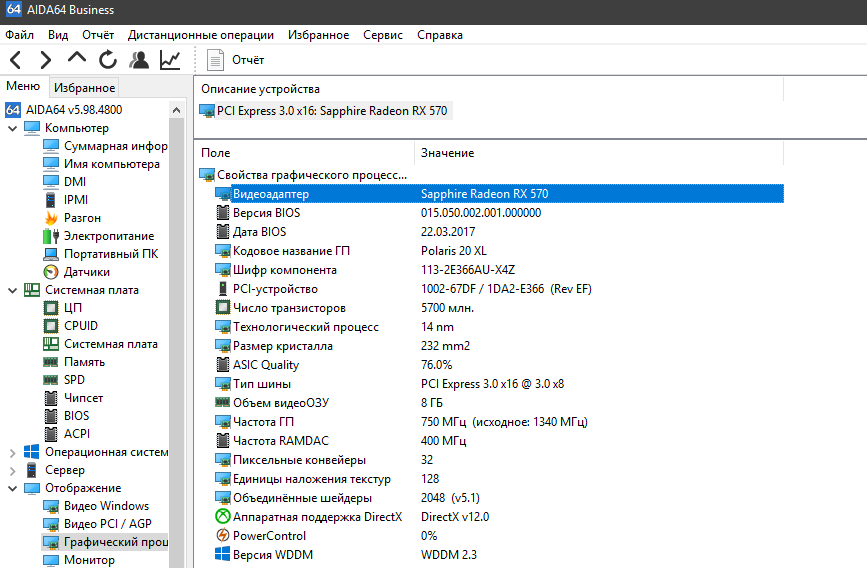Expand the Операционная система node
Viewport: 867px width, 568px height.
12,452
